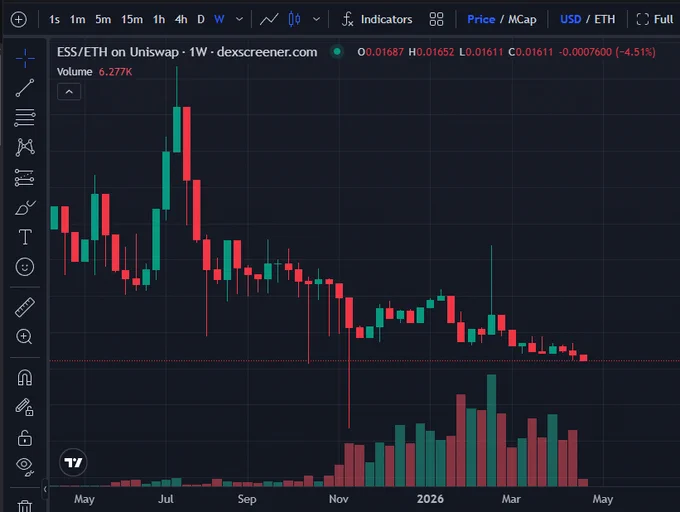Switch to line chart style
This screenshot has width=680, height=512.
[x=269, y=20]
